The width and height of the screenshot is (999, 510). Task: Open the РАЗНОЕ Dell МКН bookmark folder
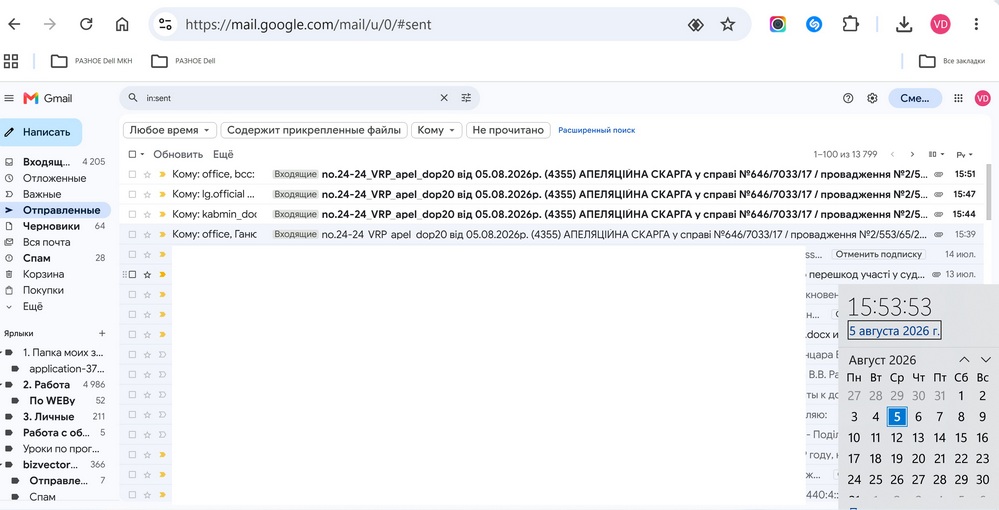pos(92,61)
